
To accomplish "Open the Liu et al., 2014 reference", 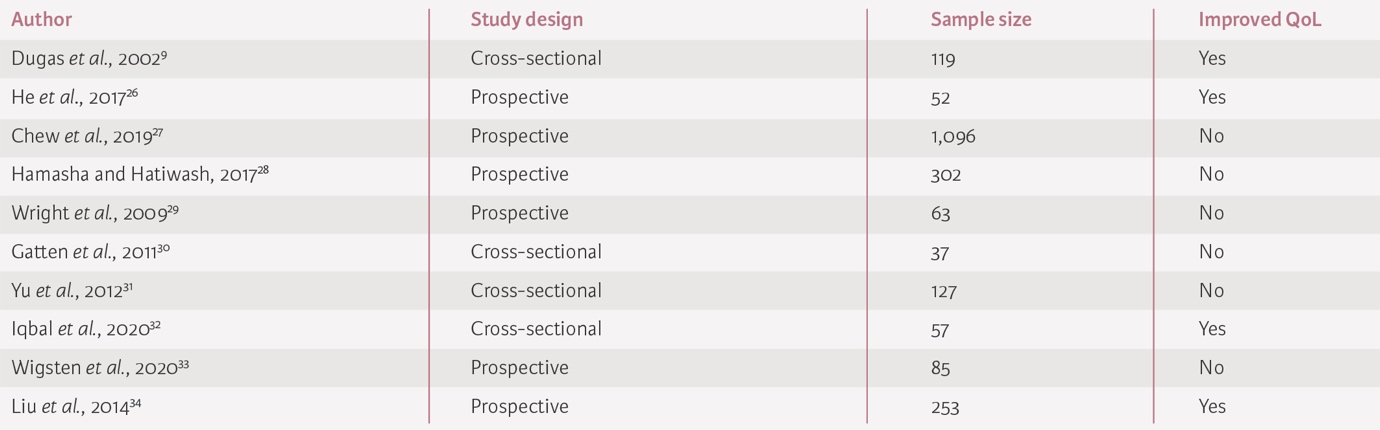I will click(x=76, y=407).
